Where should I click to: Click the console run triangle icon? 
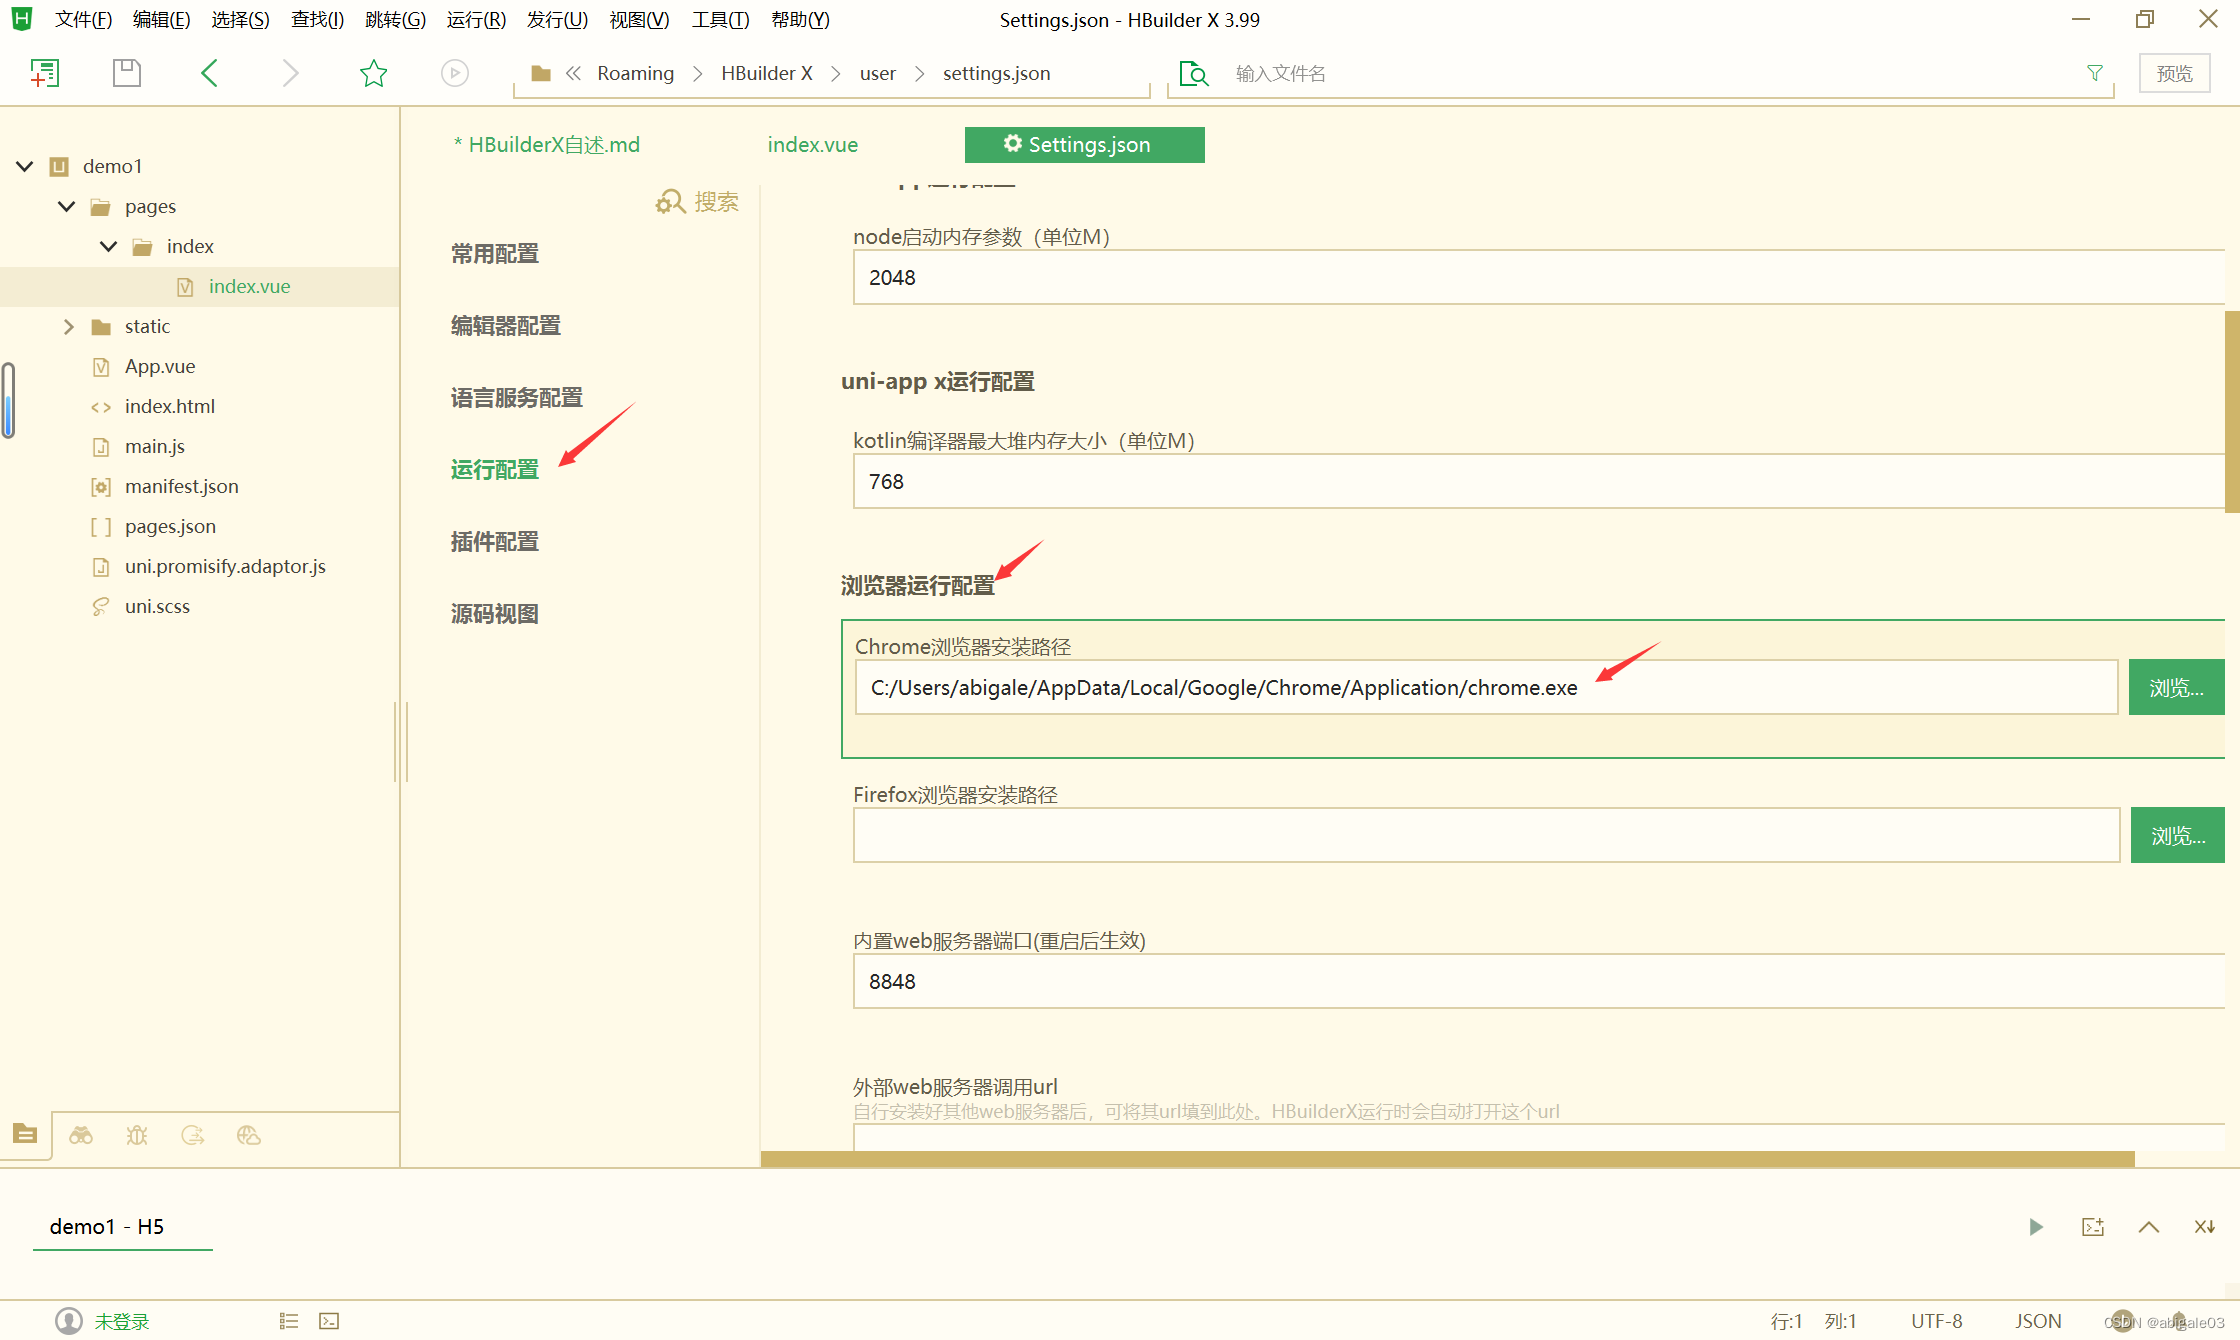click(x=2036, y=1227)
